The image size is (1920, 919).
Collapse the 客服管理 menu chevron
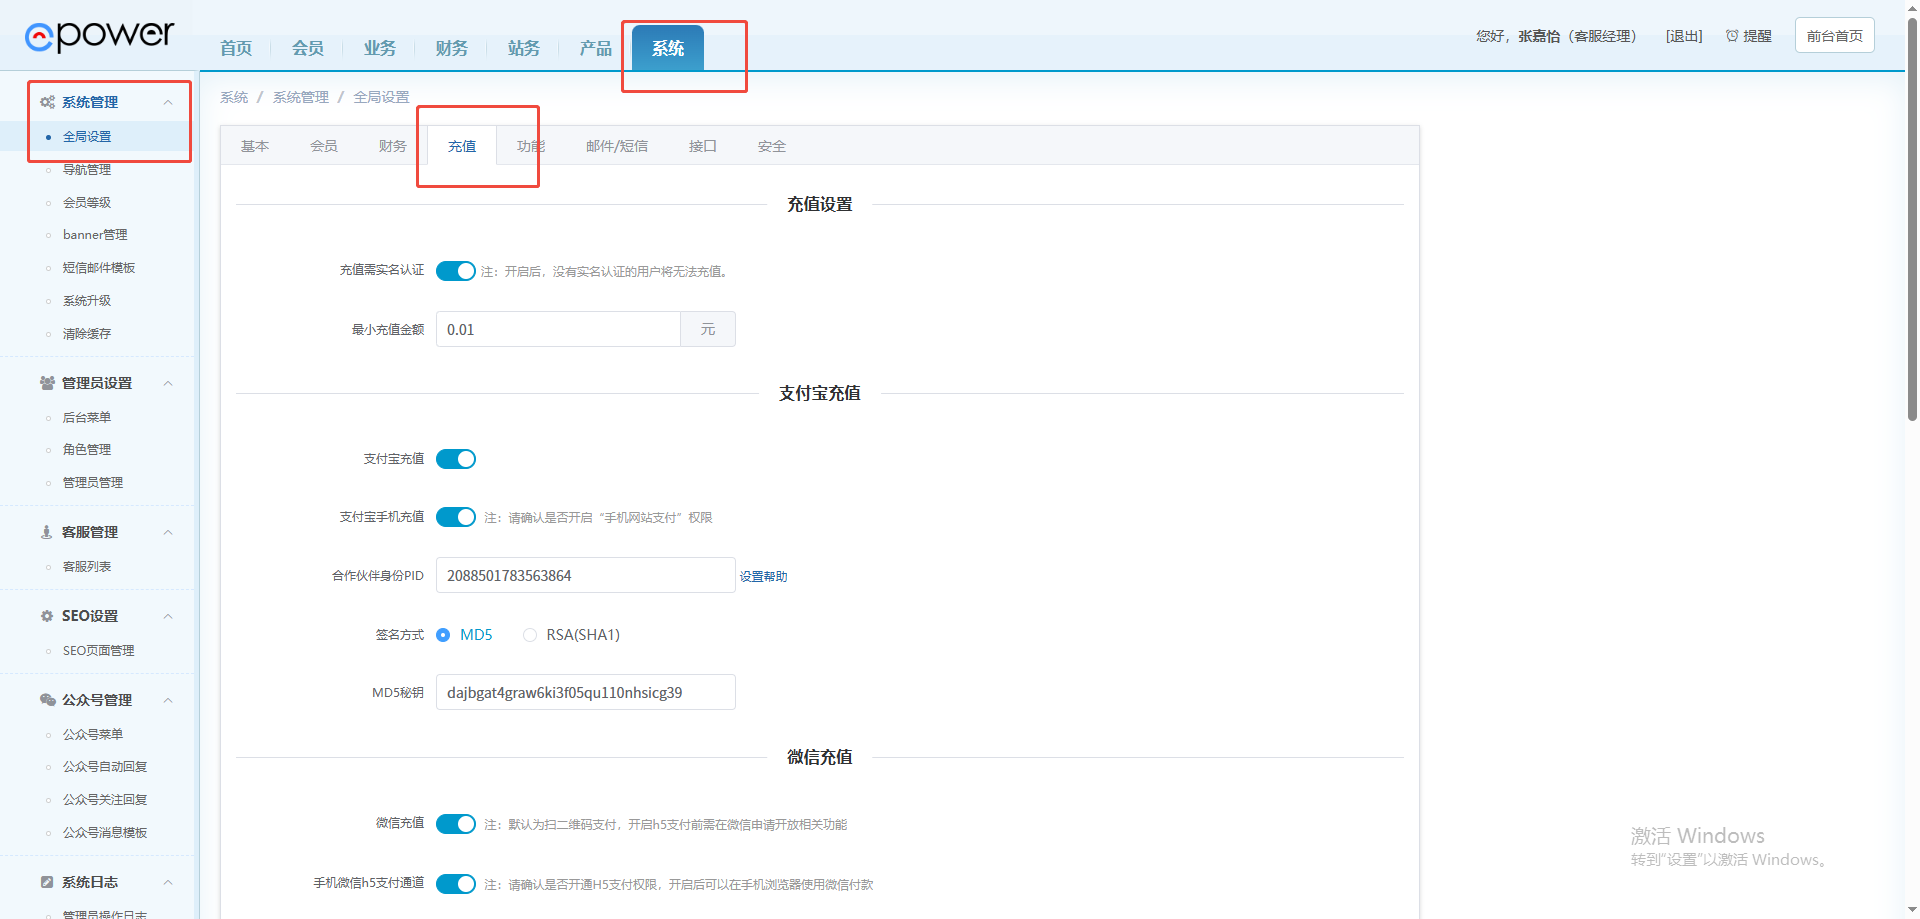168,532
